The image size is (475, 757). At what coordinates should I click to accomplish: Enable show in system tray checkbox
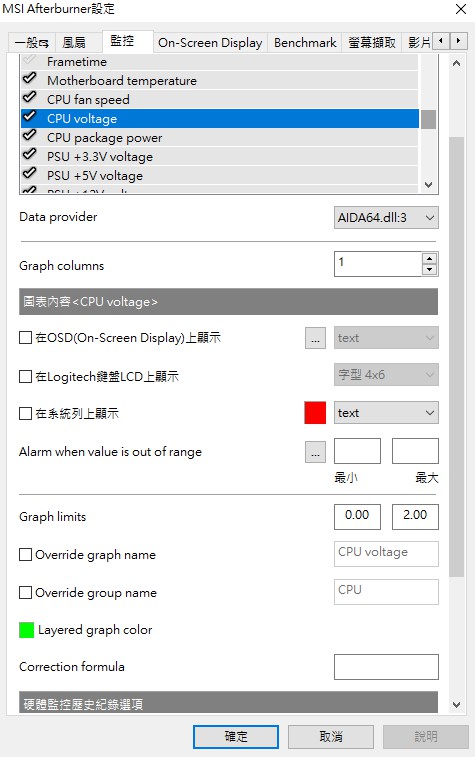[25, 413]
